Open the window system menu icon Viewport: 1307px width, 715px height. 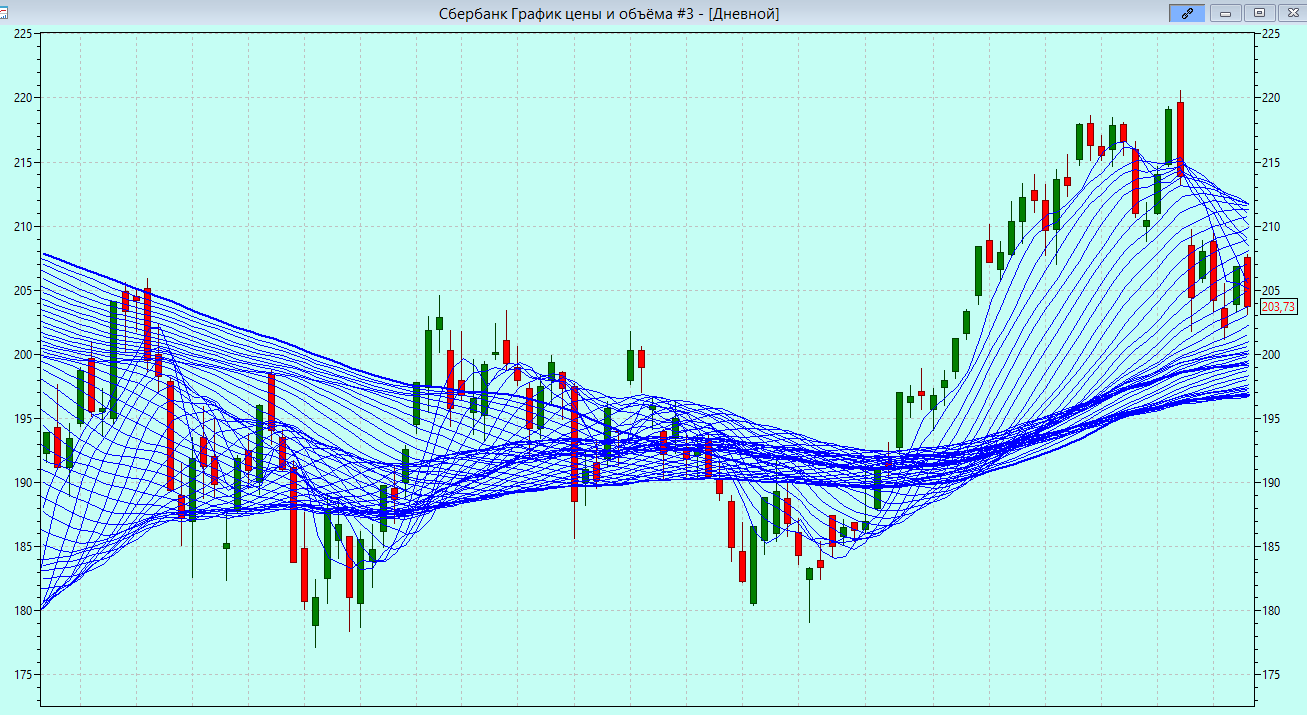coord(4,12)
